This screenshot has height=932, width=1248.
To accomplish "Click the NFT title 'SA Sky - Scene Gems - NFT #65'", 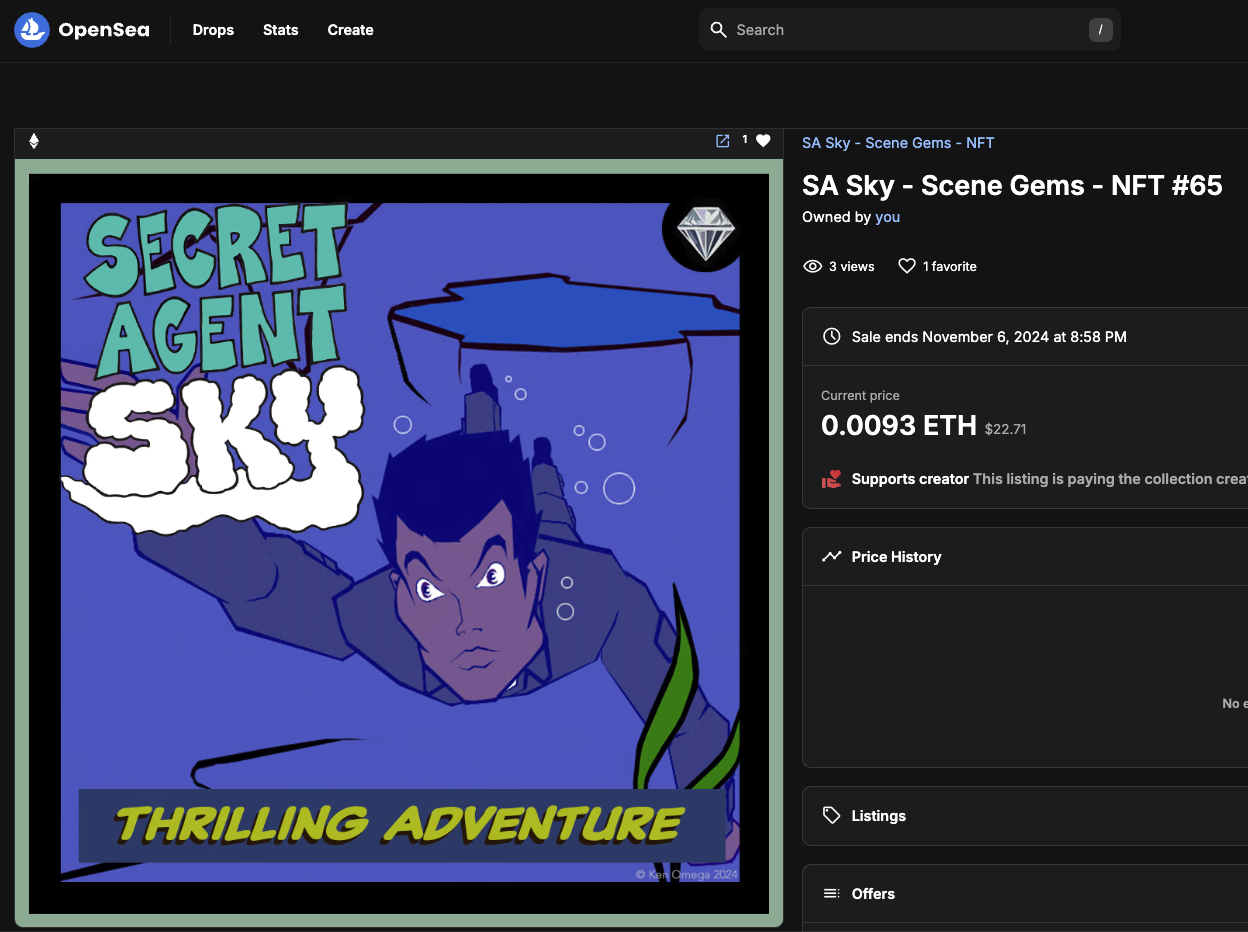I will 1012,185.
